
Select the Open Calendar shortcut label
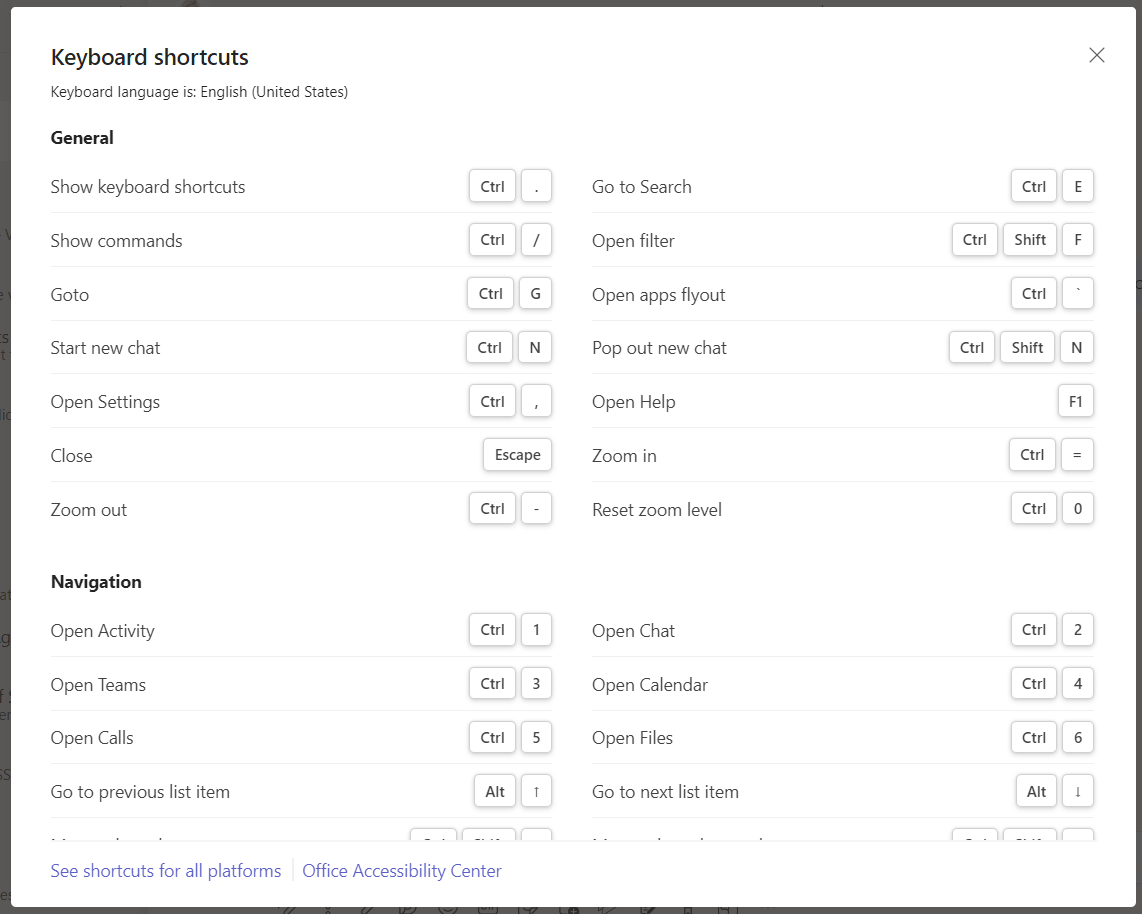650,685
